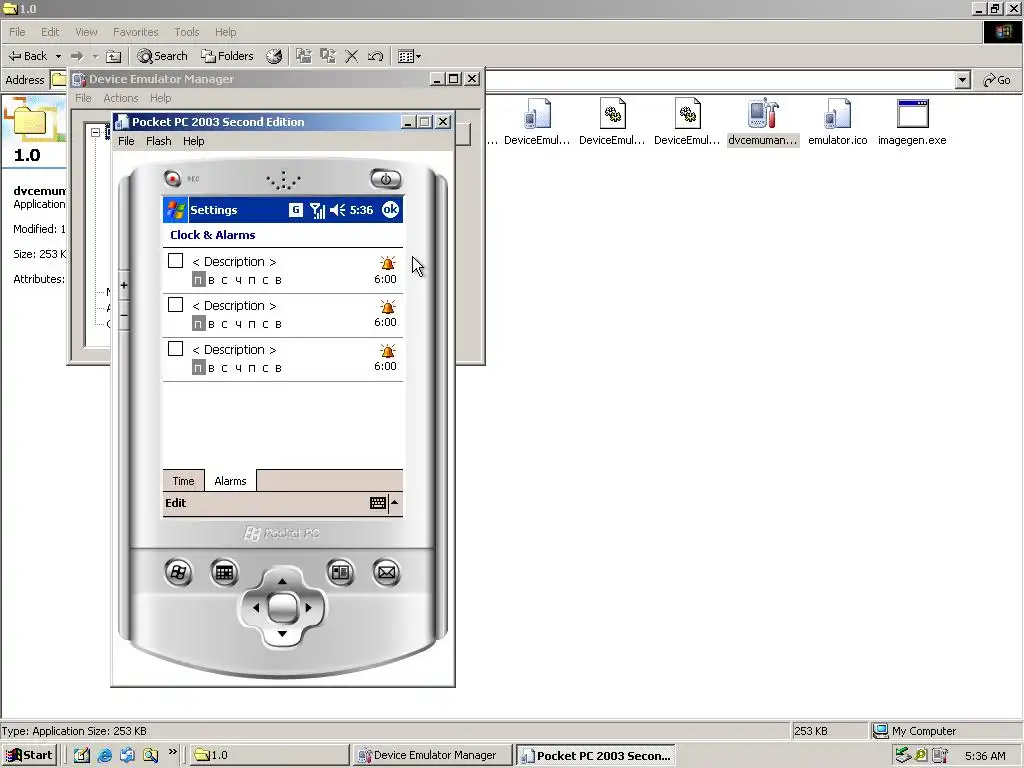The image size is (1024, 768).
Task: Launch Internet Explorer from Quick Launch
Action: click(104, 755)
